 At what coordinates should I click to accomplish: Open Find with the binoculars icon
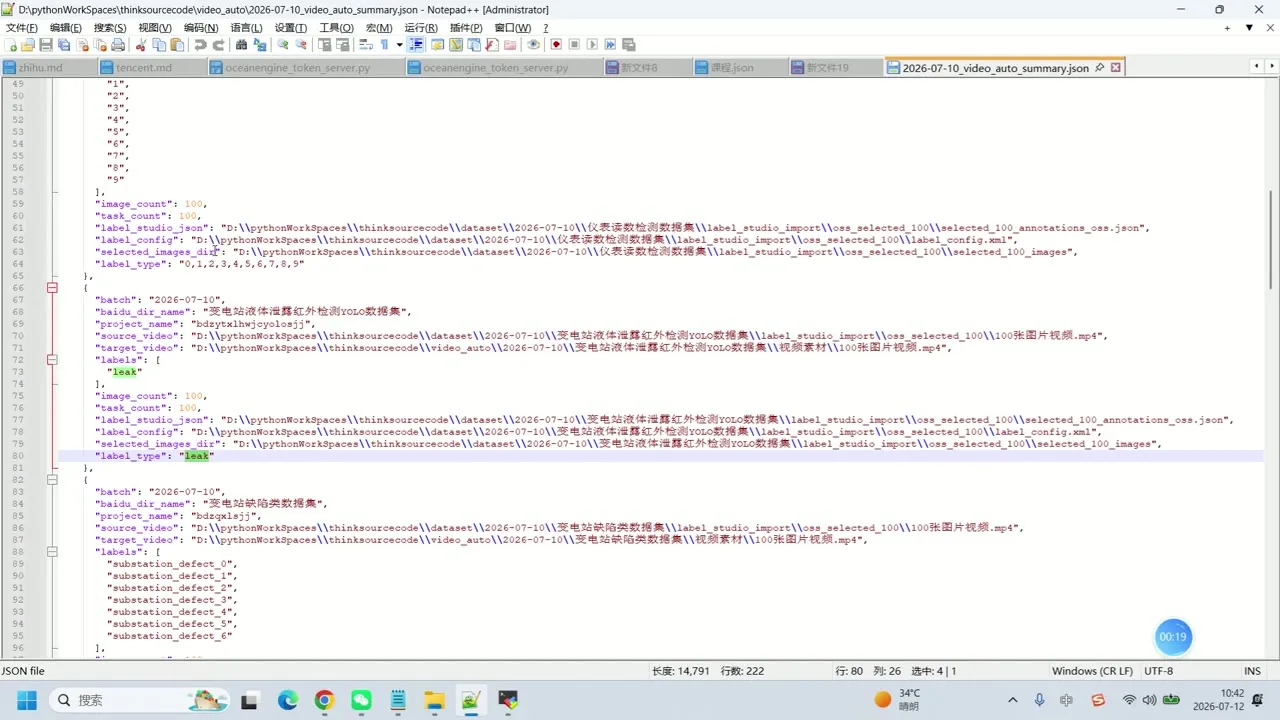point(241,44)
